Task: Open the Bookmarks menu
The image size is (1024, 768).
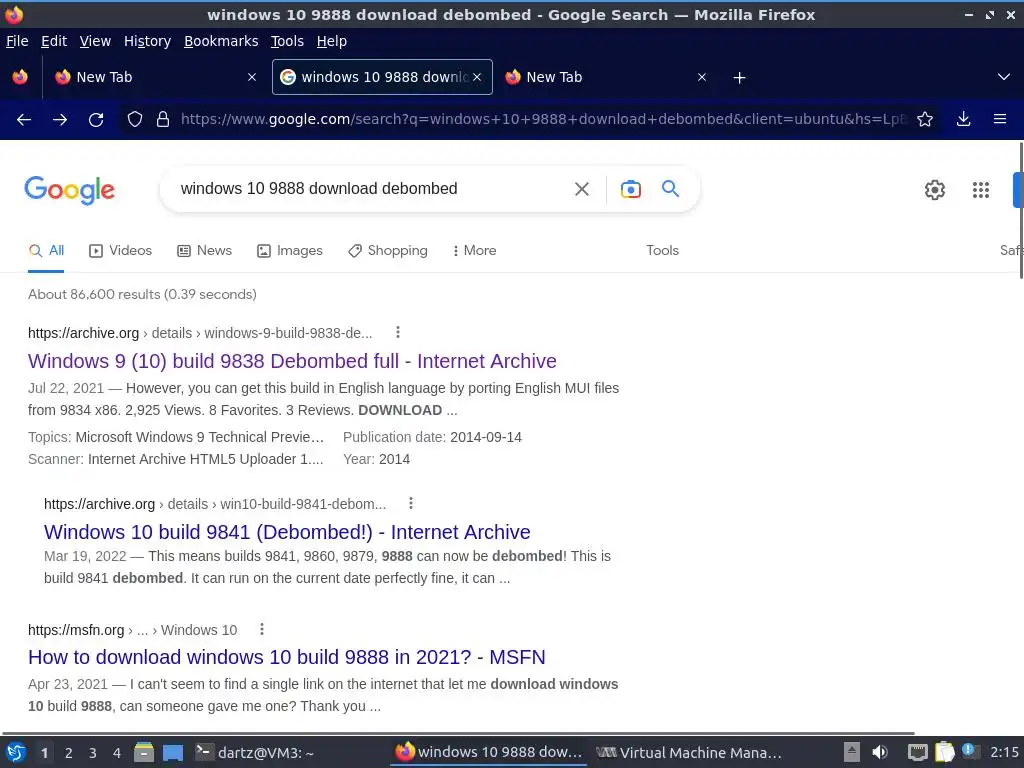Action: click(x=221, y=41)
